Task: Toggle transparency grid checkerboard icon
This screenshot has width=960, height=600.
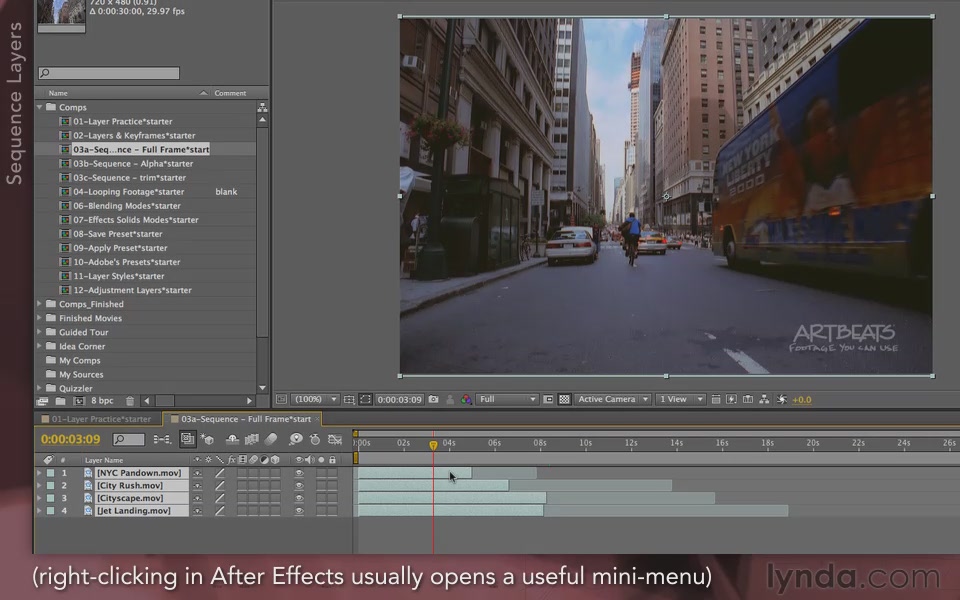Action: coord(564,399)
